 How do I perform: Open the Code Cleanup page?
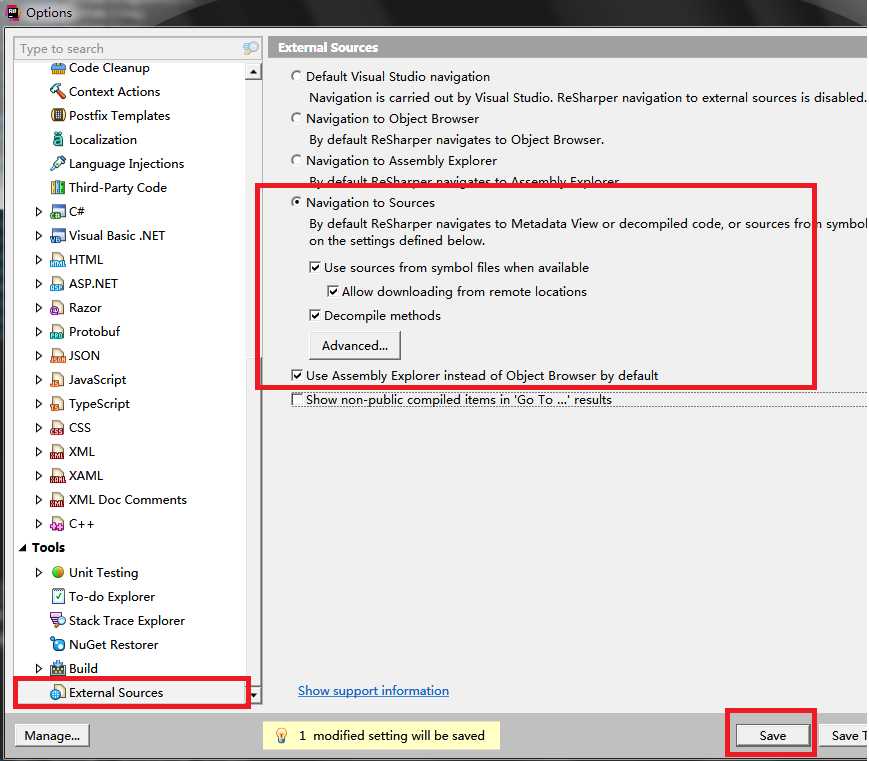tap(109, 68)
